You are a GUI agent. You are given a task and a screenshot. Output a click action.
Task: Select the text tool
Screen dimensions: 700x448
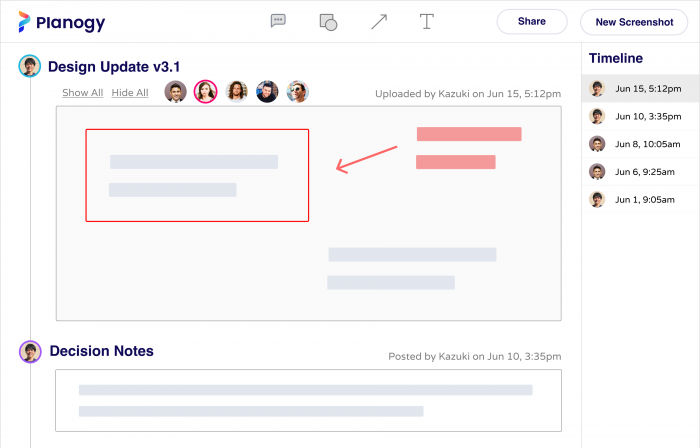point(426,21)
